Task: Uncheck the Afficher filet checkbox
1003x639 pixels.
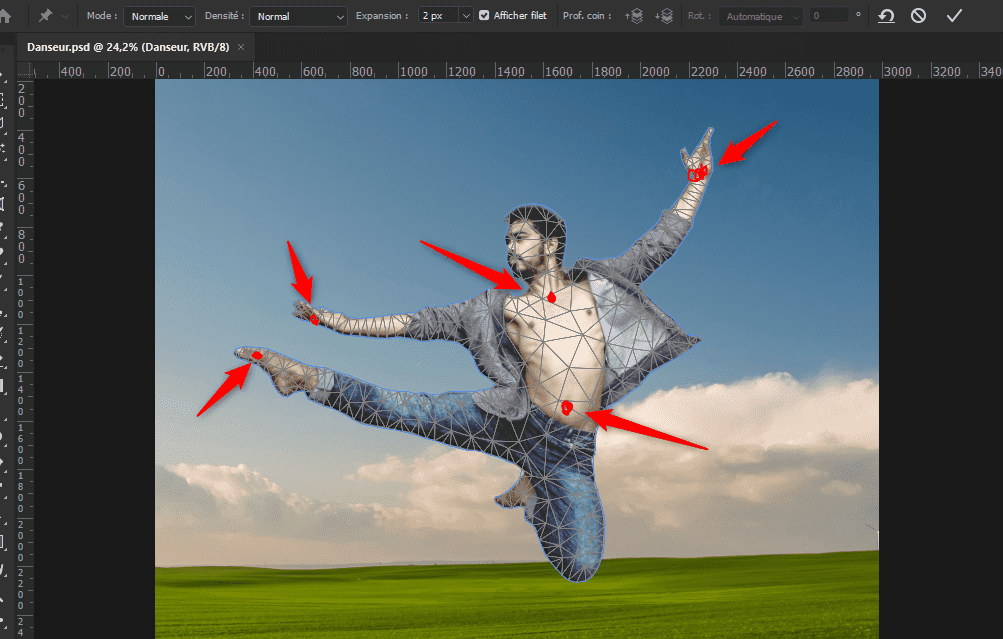Action: (x=484, y=15)
